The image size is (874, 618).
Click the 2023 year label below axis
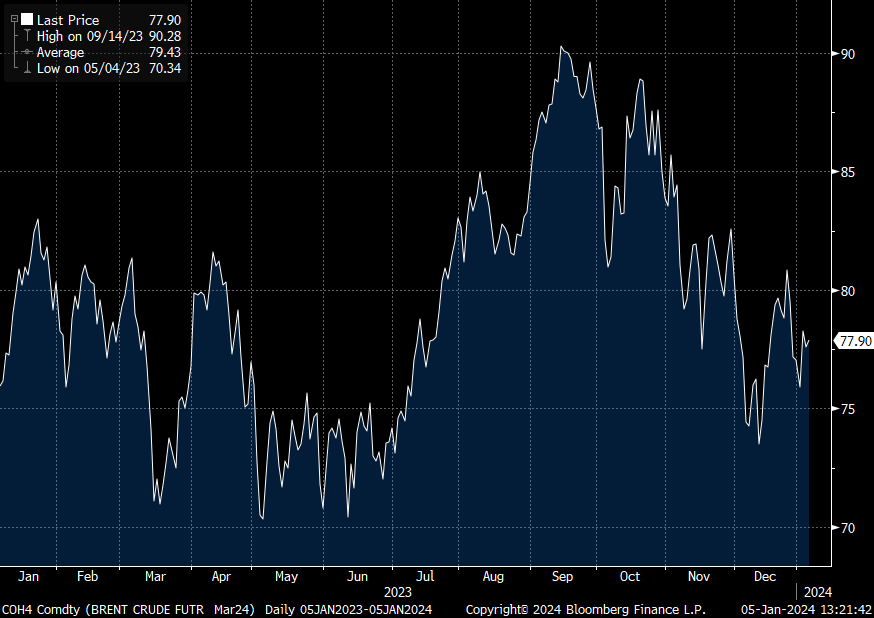(398, 592)
